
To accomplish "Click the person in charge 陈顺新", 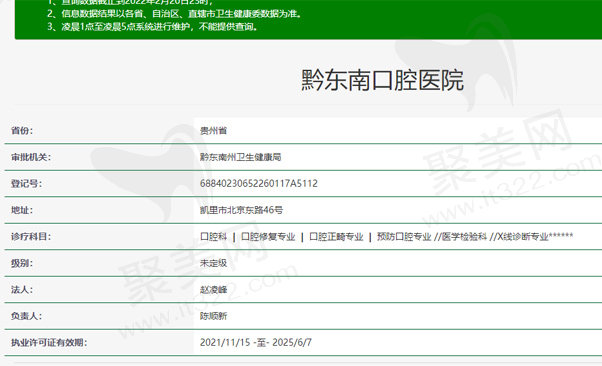I will [213, 316].
